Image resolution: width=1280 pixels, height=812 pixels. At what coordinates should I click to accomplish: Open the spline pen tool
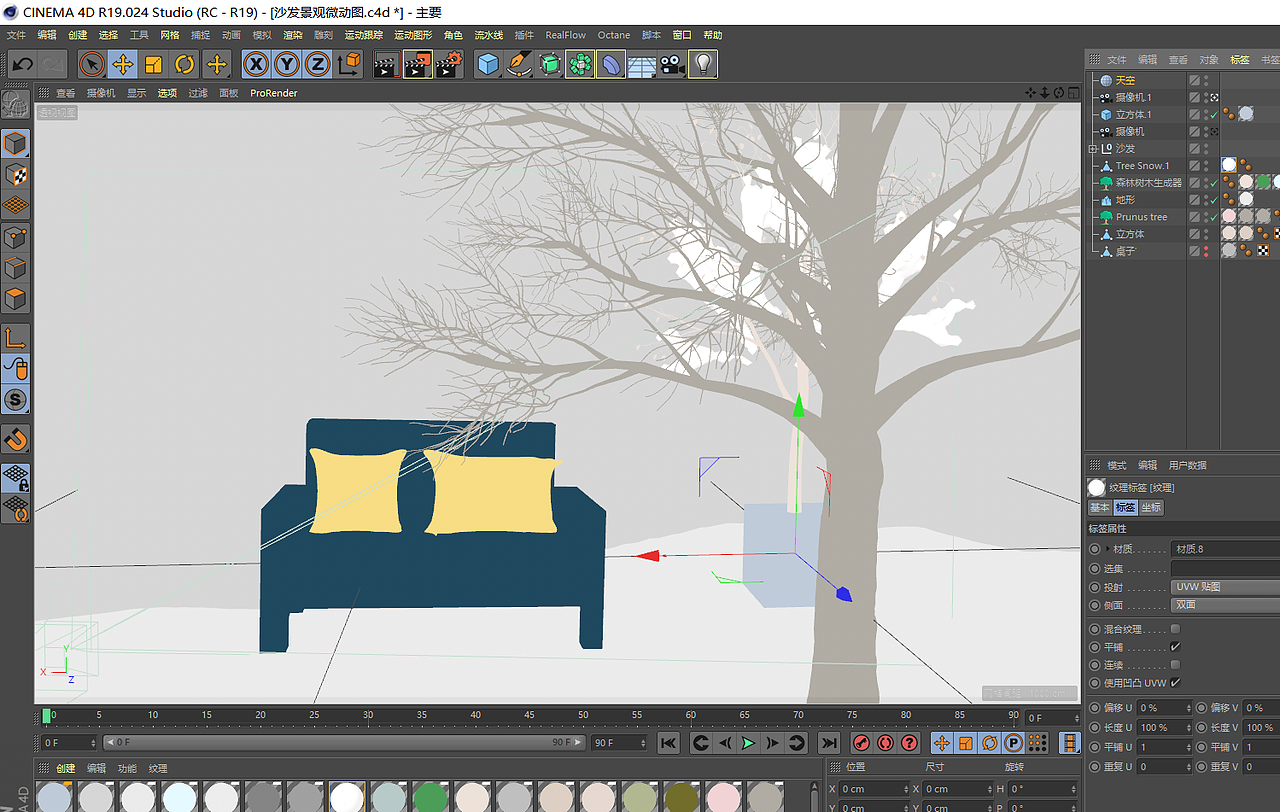[x=519, y=64]
